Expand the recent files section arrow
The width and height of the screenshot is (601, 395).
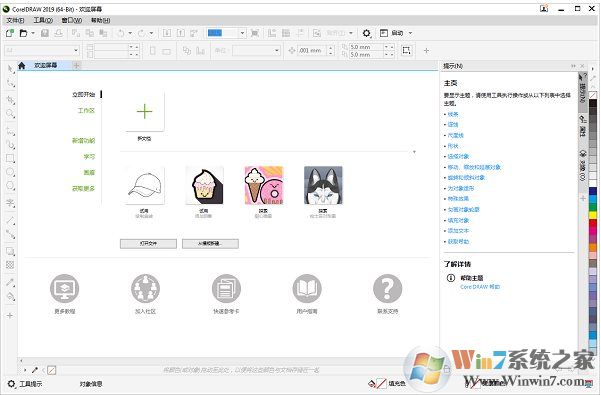tap(414, 152)
